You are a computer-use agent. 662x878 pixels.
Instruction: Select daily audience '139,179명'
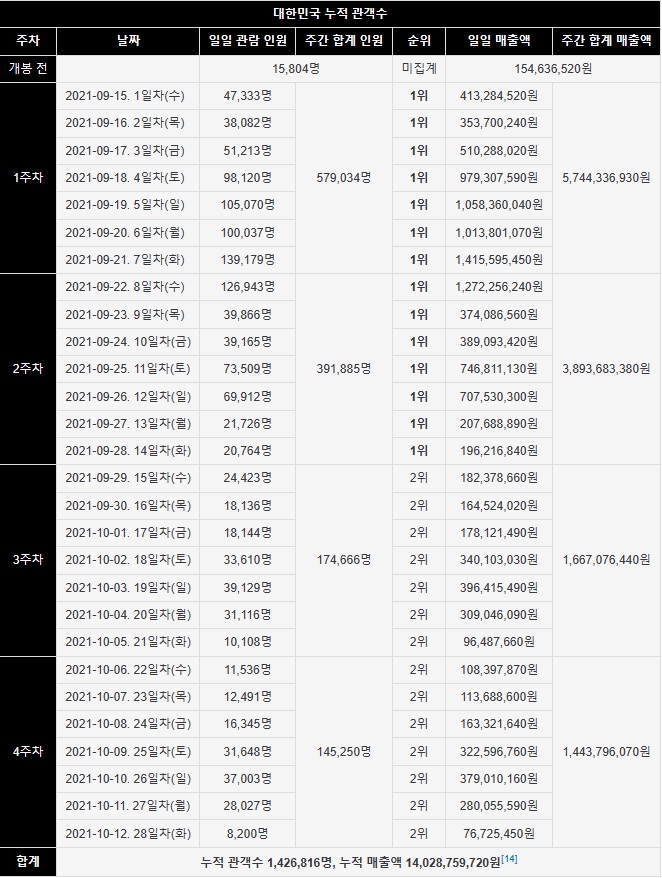click(248, 260)
